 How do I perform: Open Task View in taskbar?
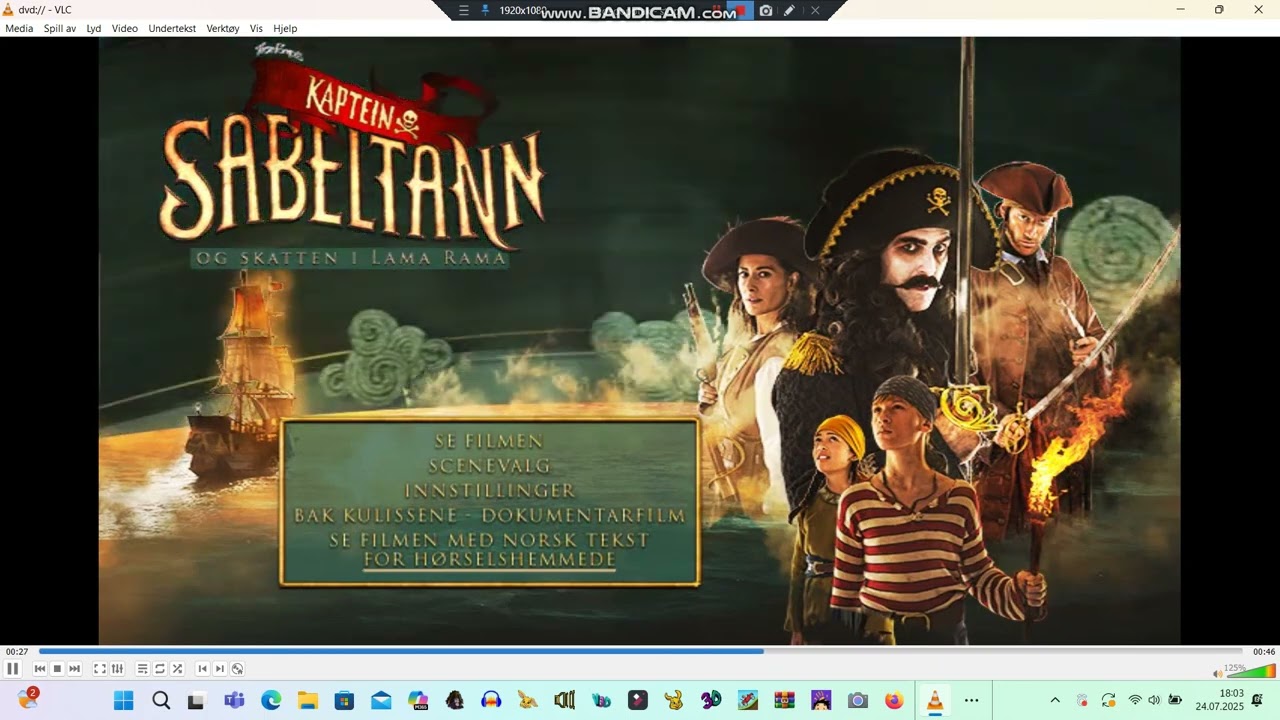coord(197,701)
